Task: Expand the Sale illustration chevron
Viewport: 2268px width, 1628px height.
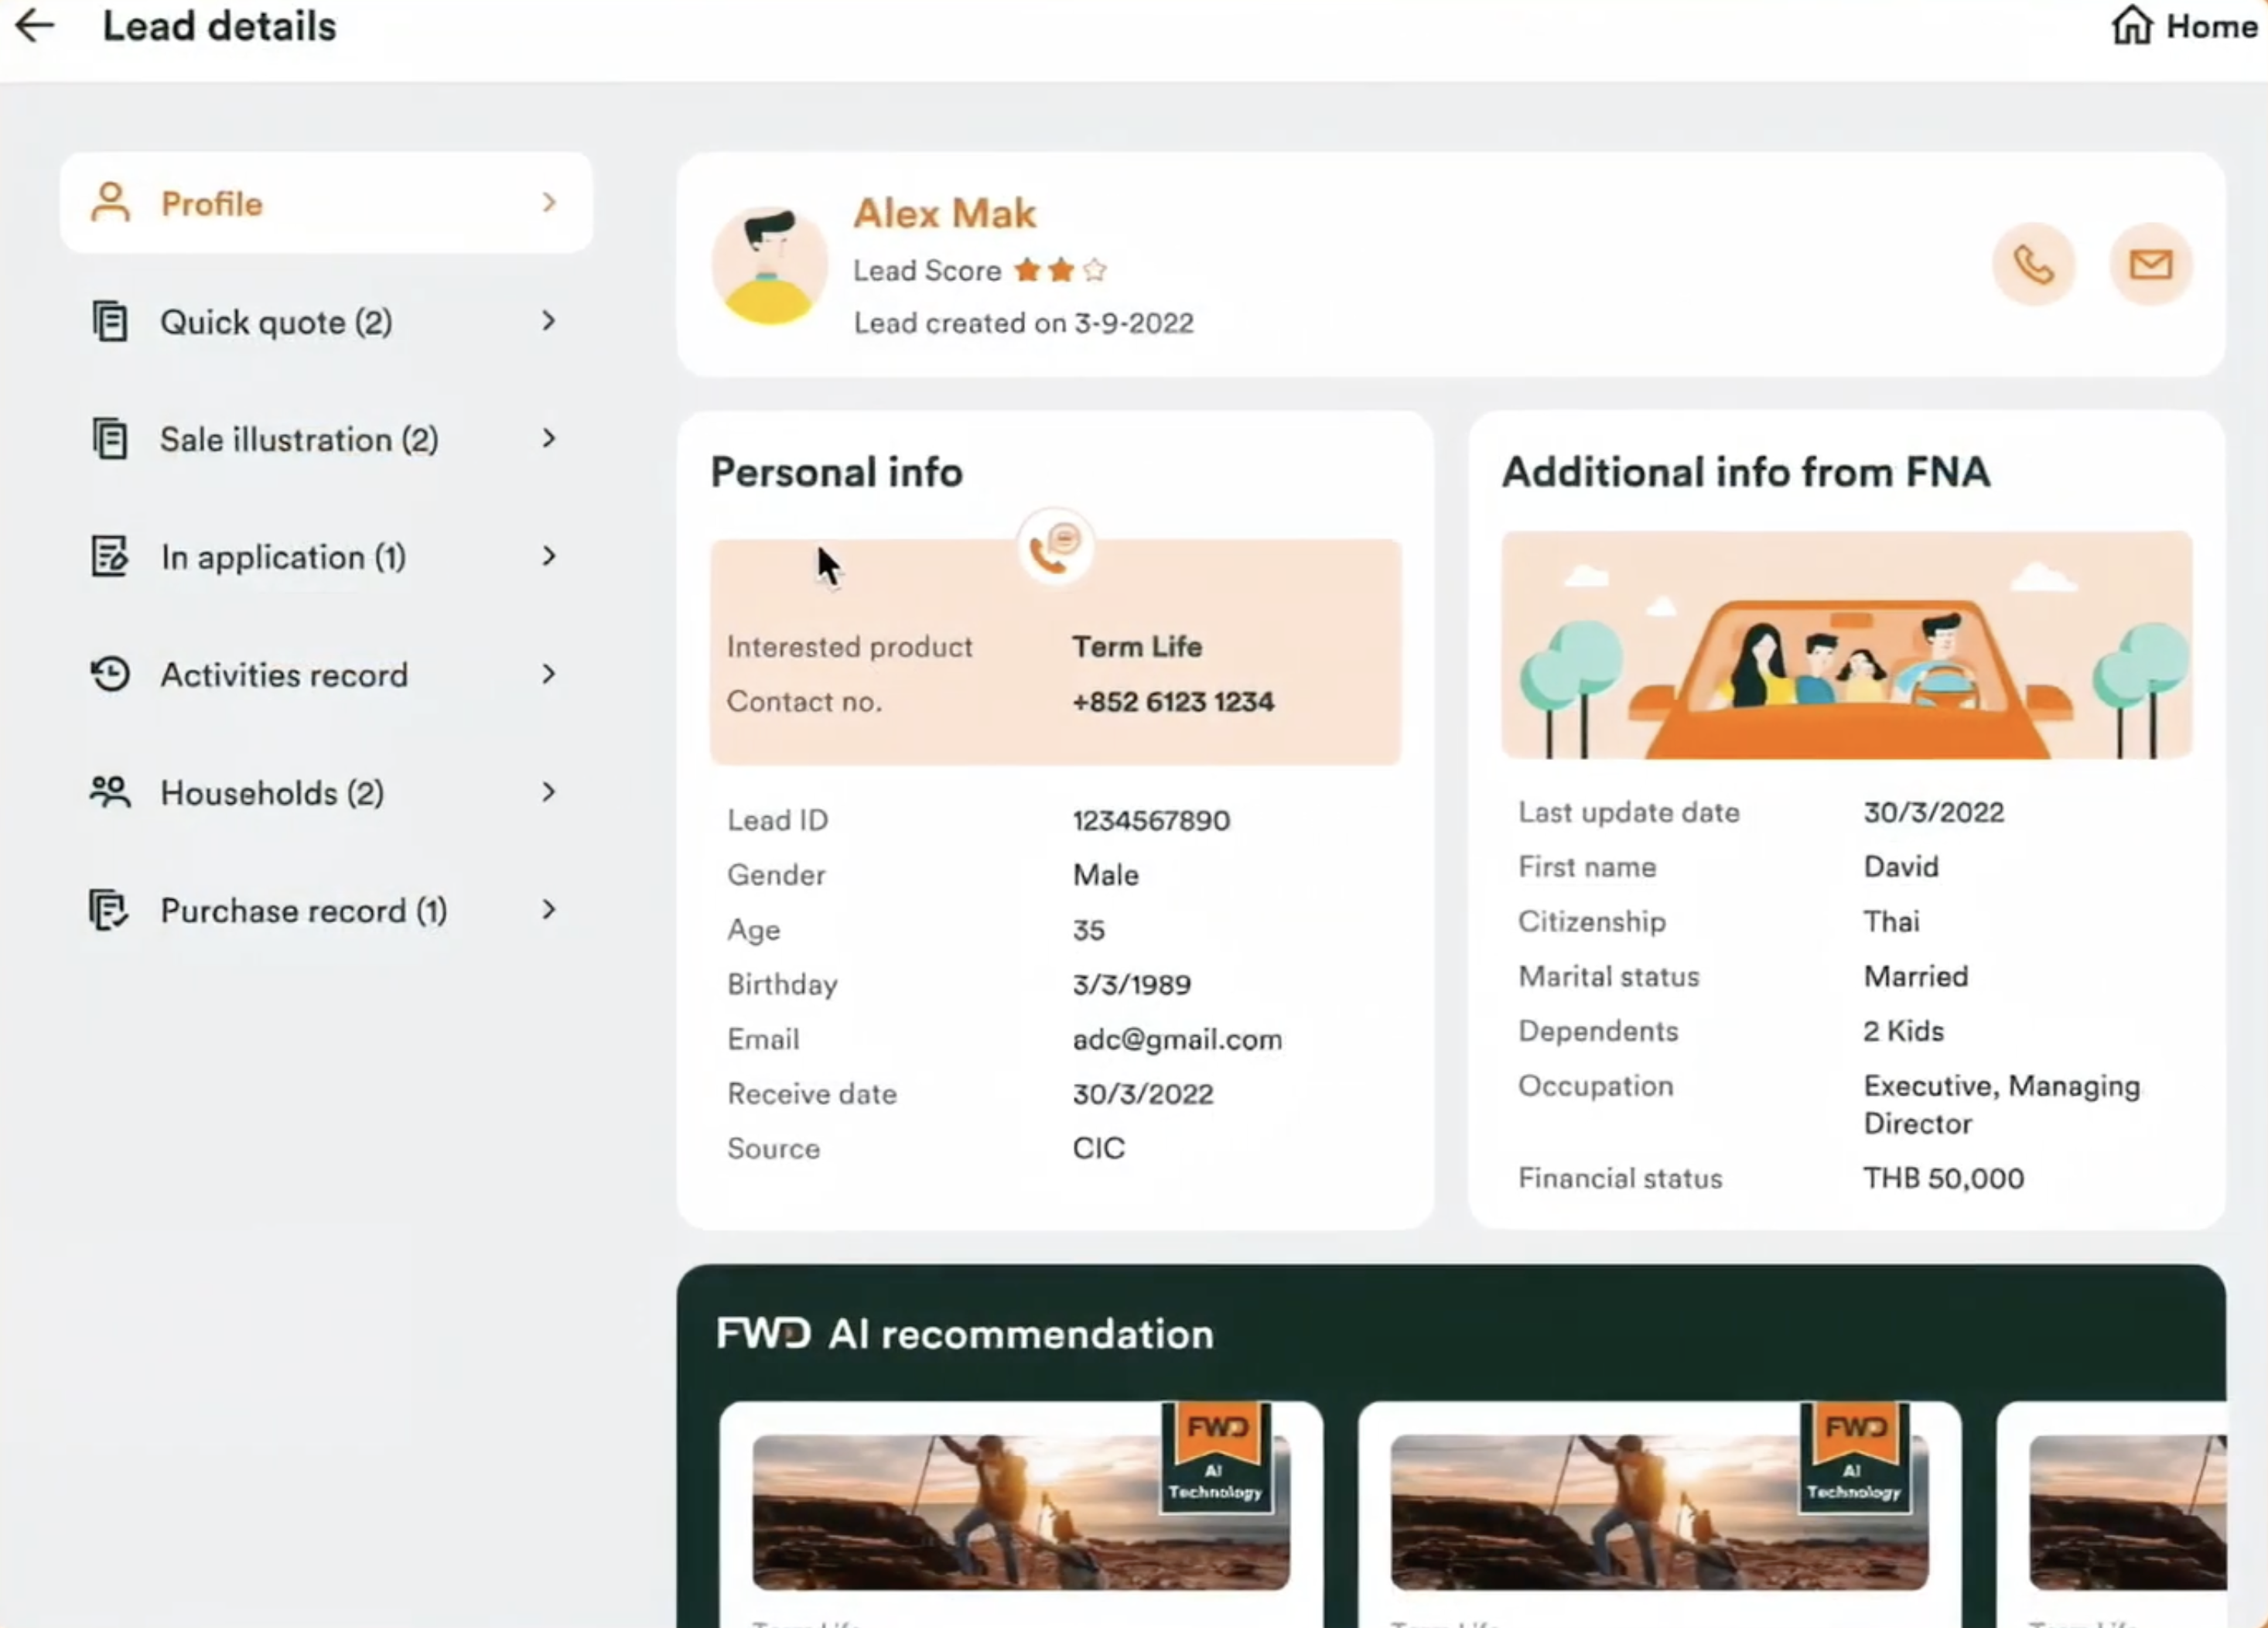Action: pos(548,438)
